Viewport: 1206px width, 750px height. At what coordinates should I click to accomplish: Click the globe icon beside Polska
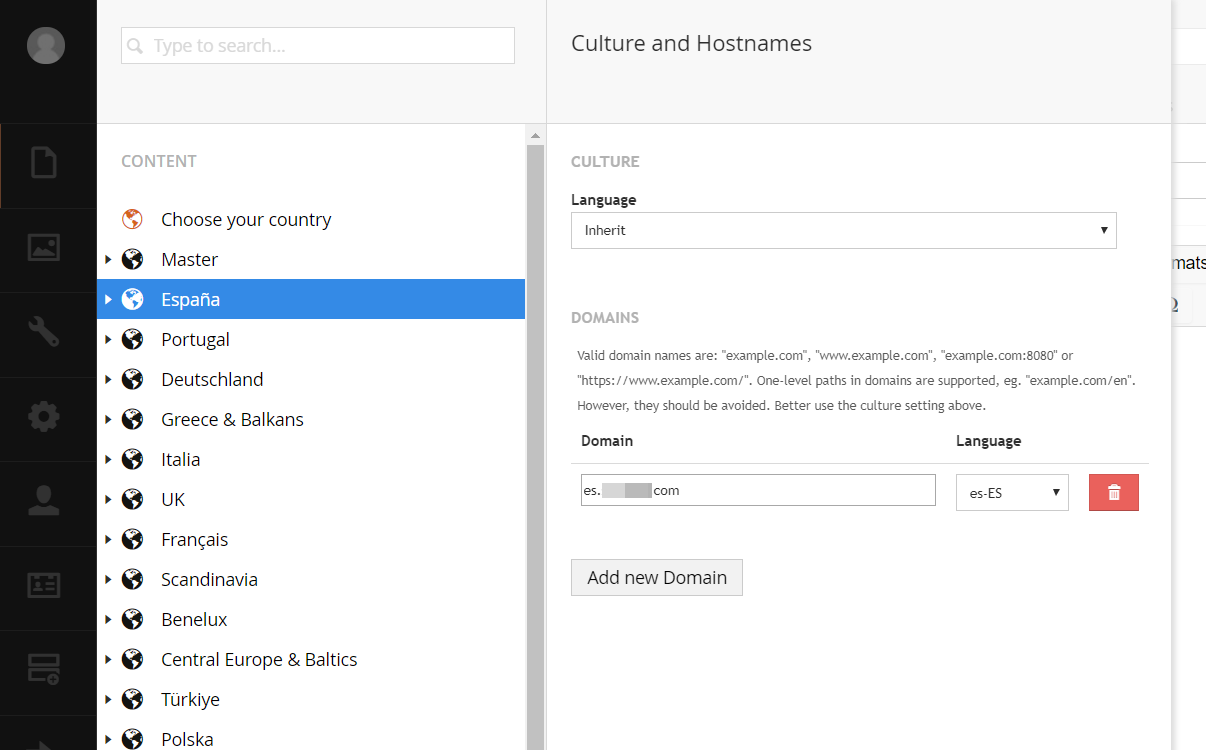coord(132,739)
